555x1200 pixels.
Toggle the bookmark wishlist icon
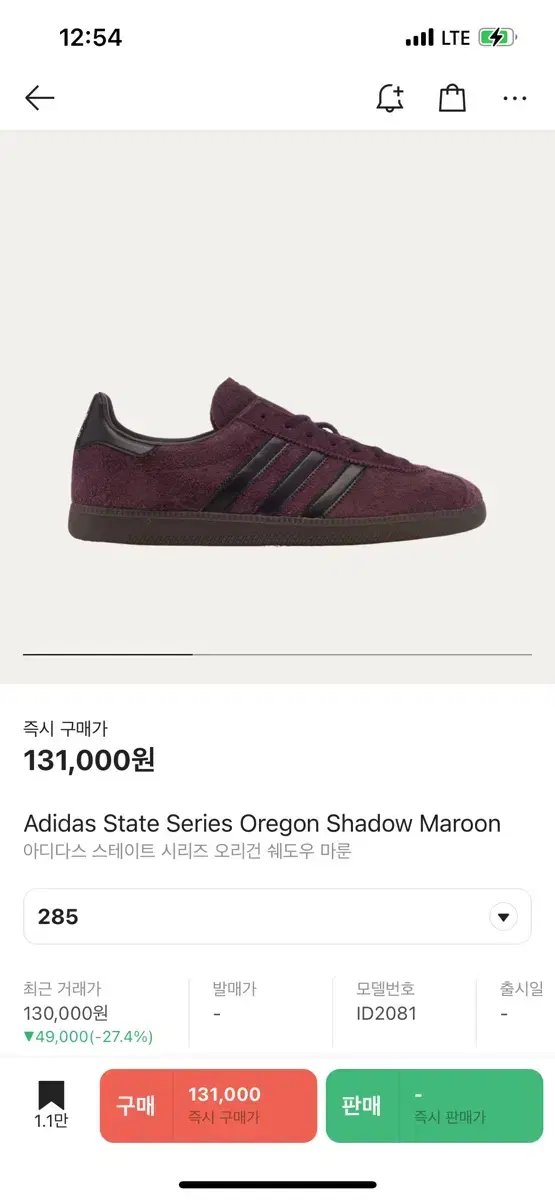[x=51, y=1105]
